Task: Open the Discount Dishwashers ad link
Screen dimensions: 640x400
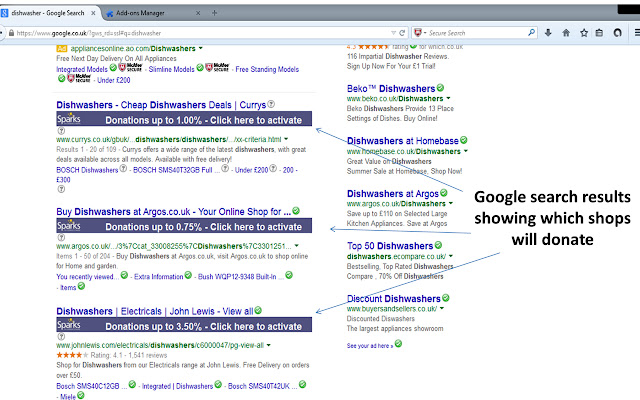Action: [394, 298]
